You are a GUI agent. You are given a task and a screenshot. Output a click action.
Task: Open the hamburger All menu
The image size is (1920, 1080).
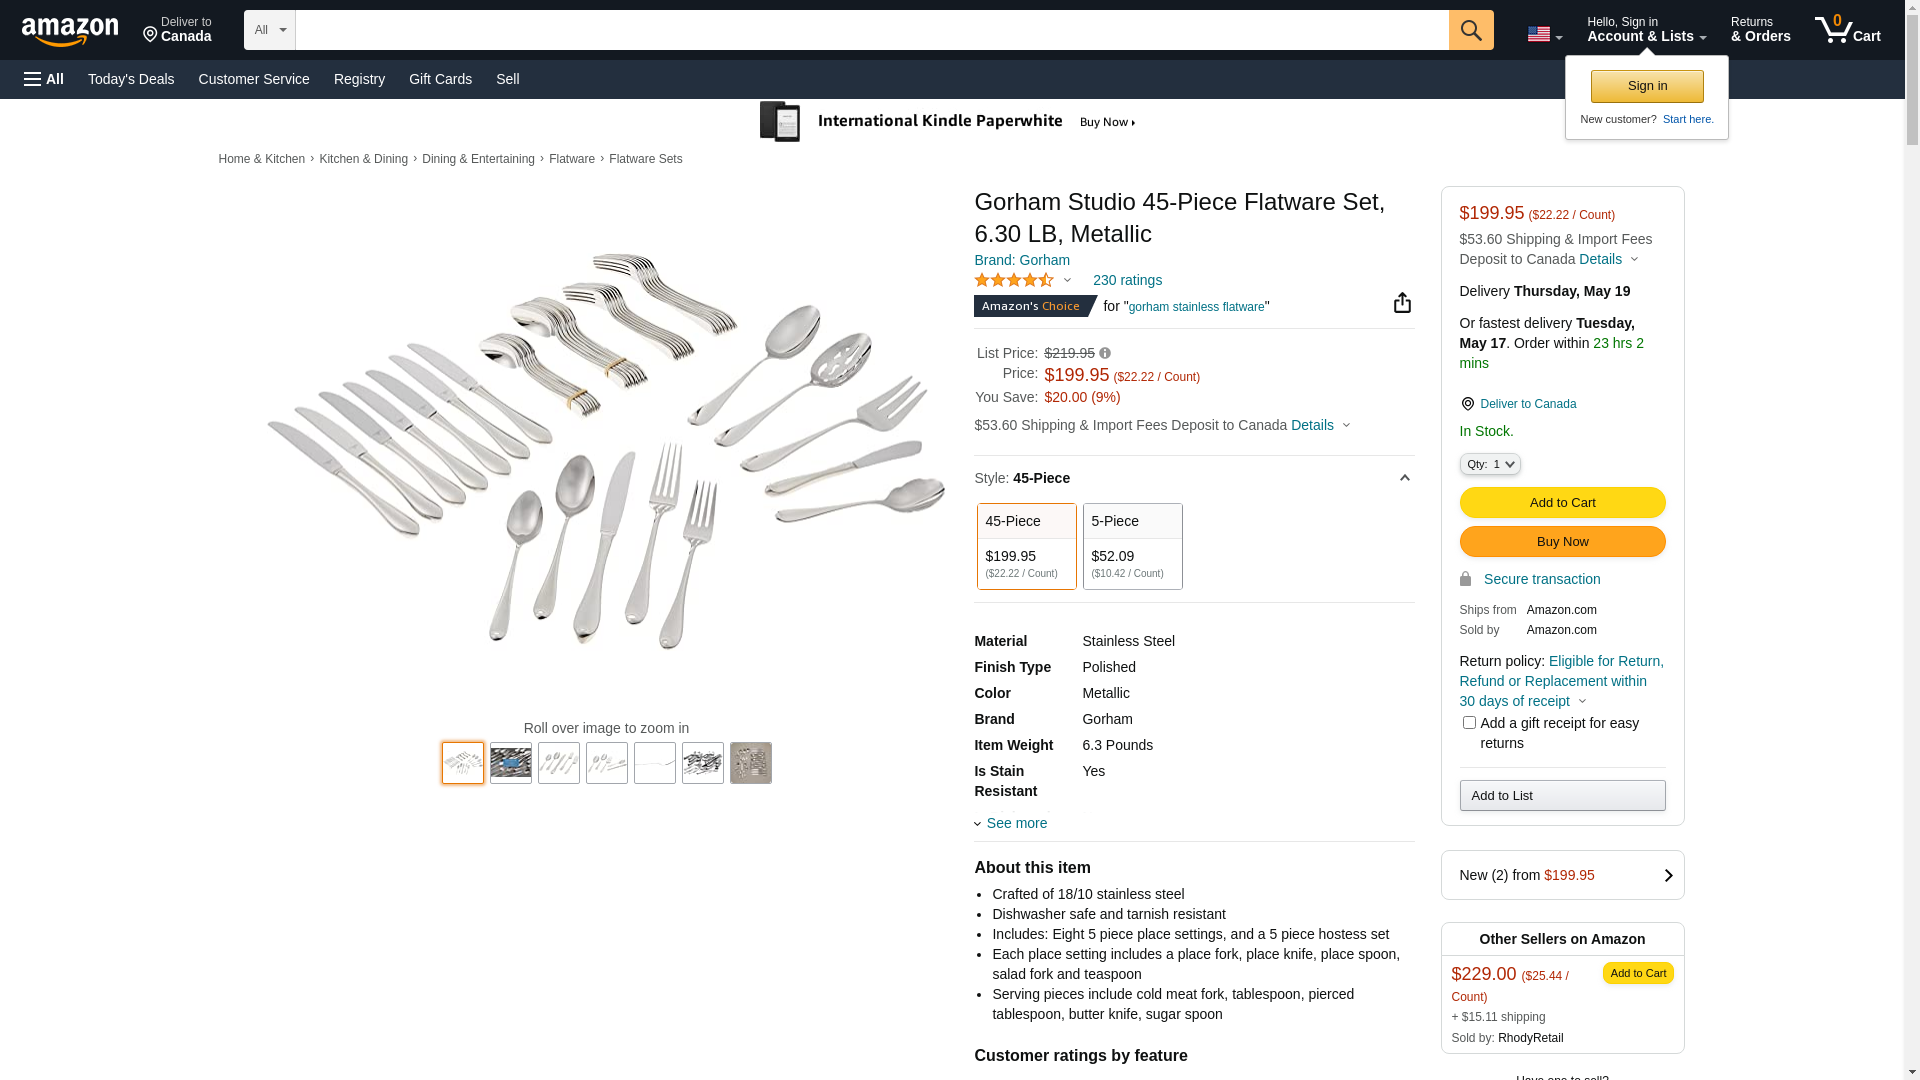coord(44,79)
